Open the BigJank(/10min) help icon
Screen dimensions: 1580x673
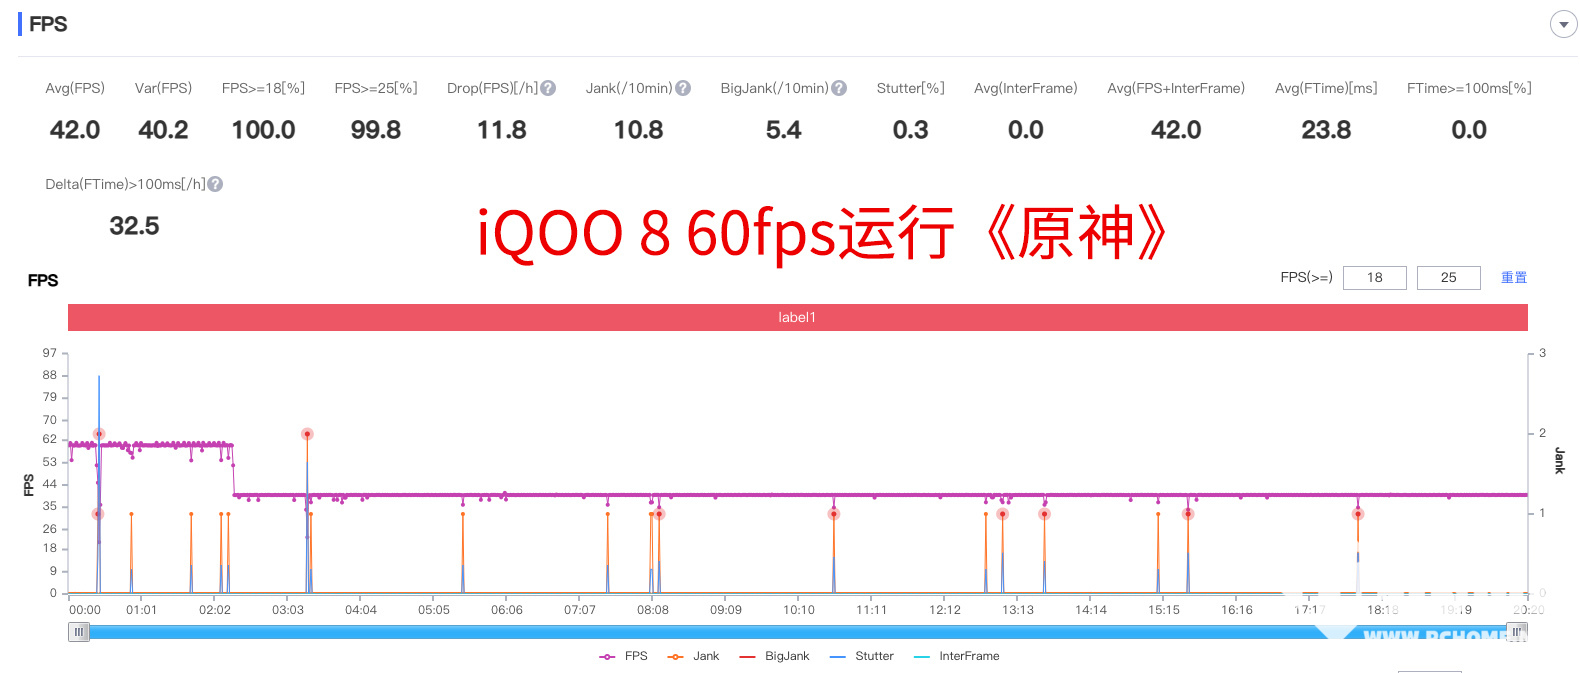839,88
